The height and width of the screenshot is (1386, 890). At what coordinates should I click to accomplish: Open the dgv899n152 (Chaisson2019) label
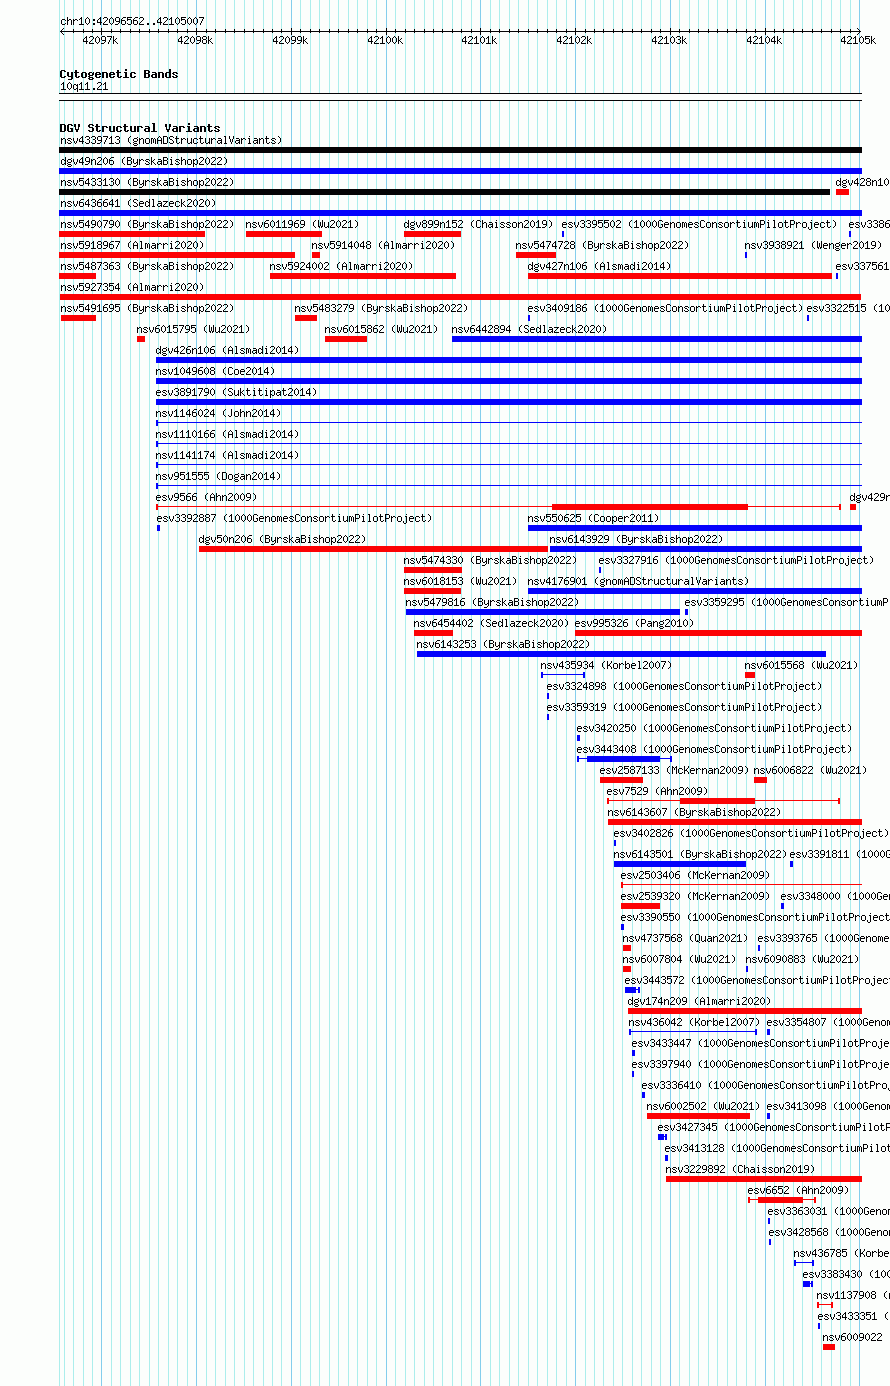[x=478, y=224]
